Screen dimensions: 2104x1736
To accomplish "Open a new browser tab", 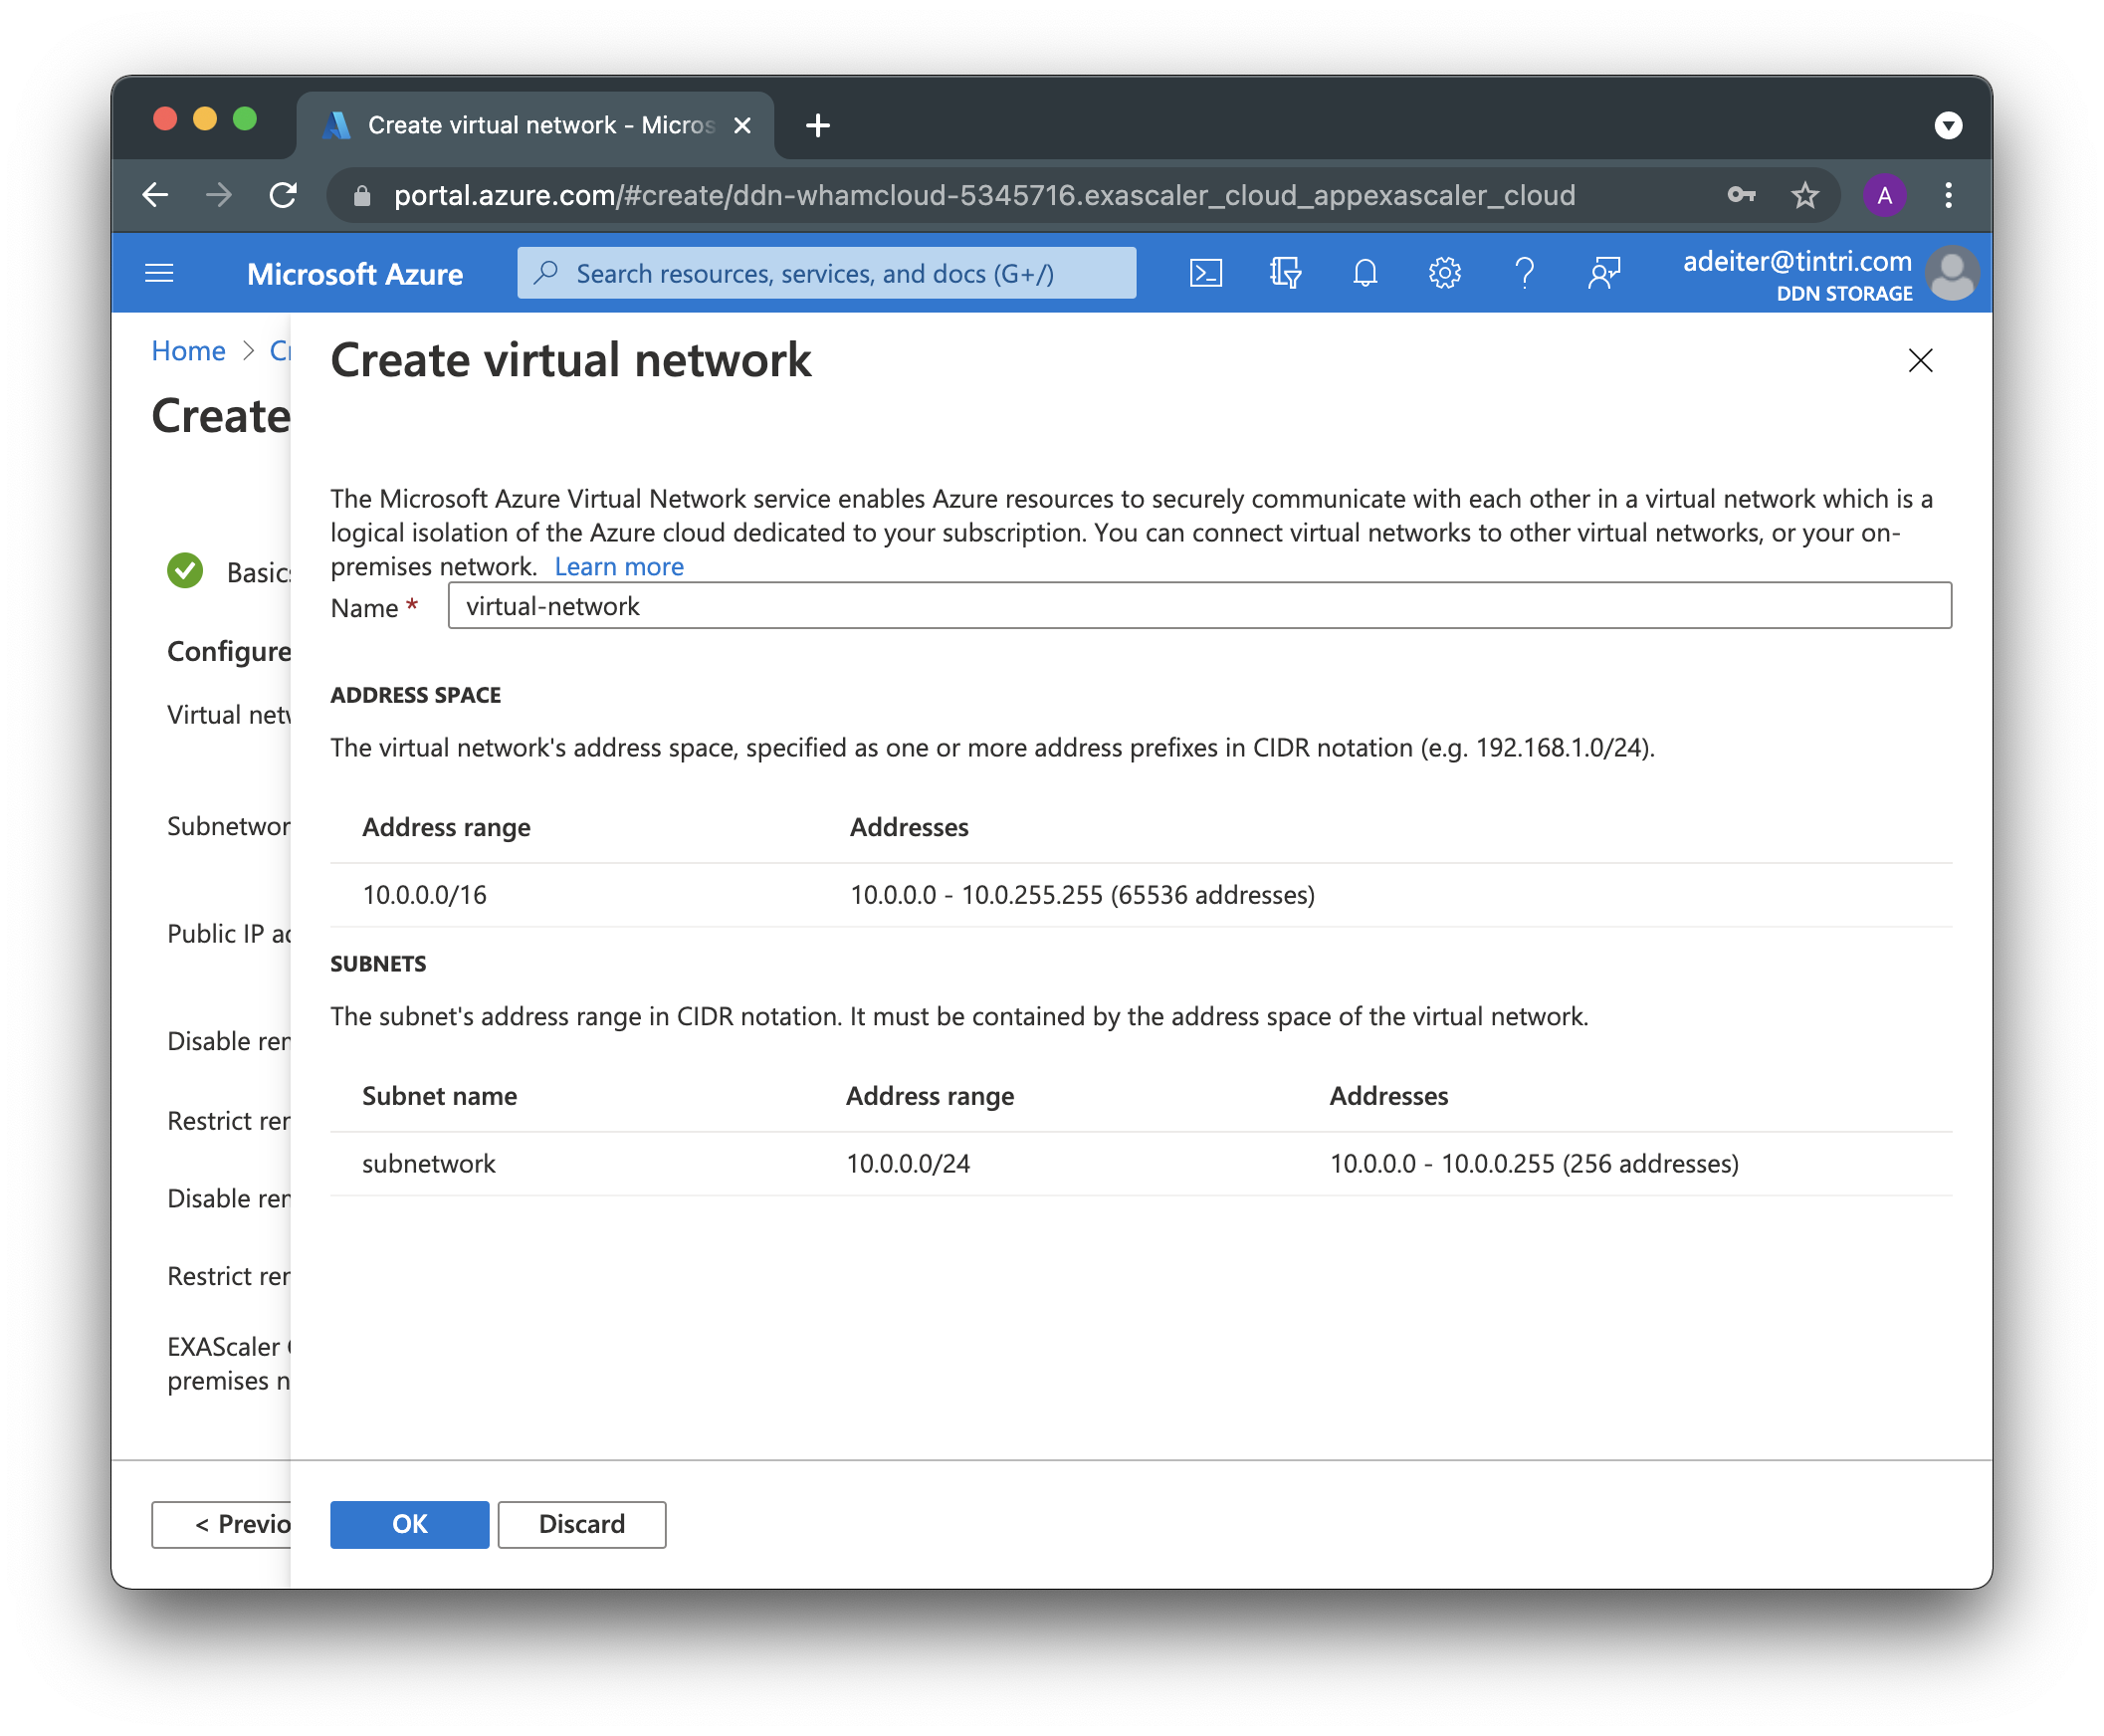I will [817, 125].
